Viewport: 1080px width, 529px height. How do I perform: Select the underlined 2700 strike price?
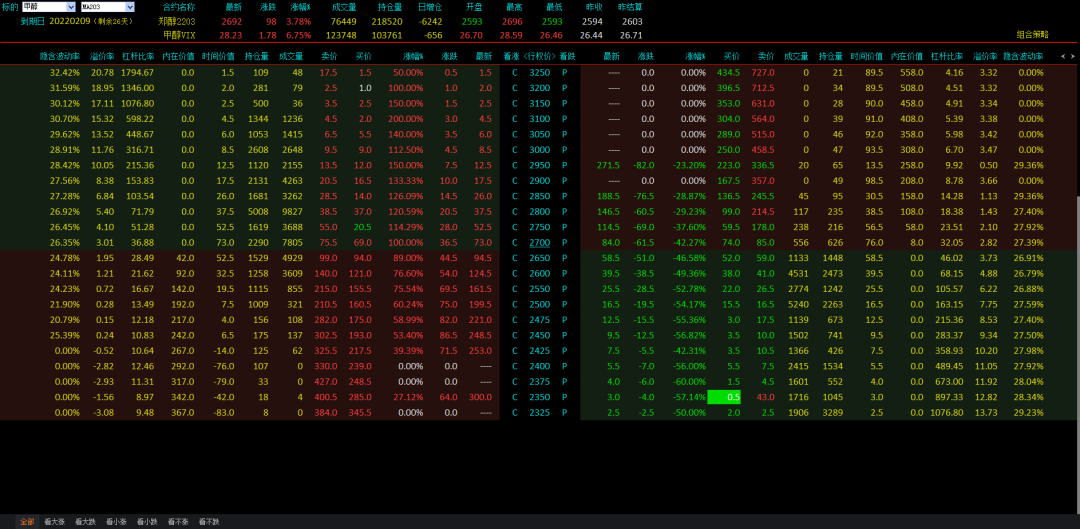click(x=539, y=242)
